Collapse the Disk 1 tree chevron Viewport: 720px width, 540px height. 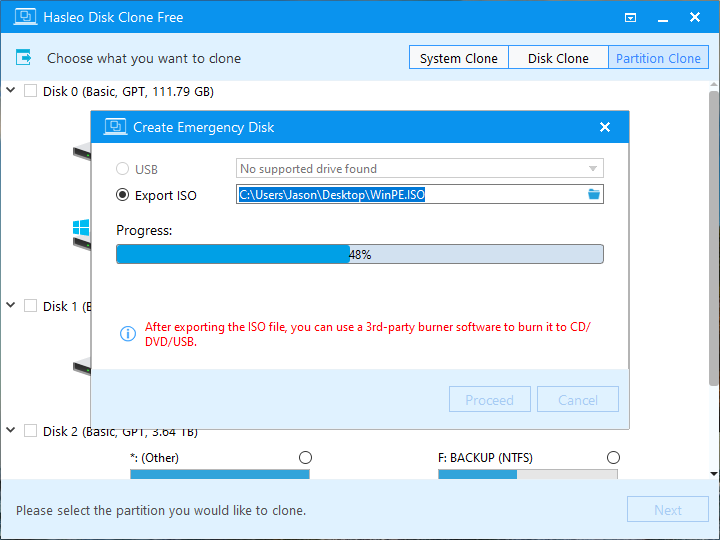(x=11, y=305)
